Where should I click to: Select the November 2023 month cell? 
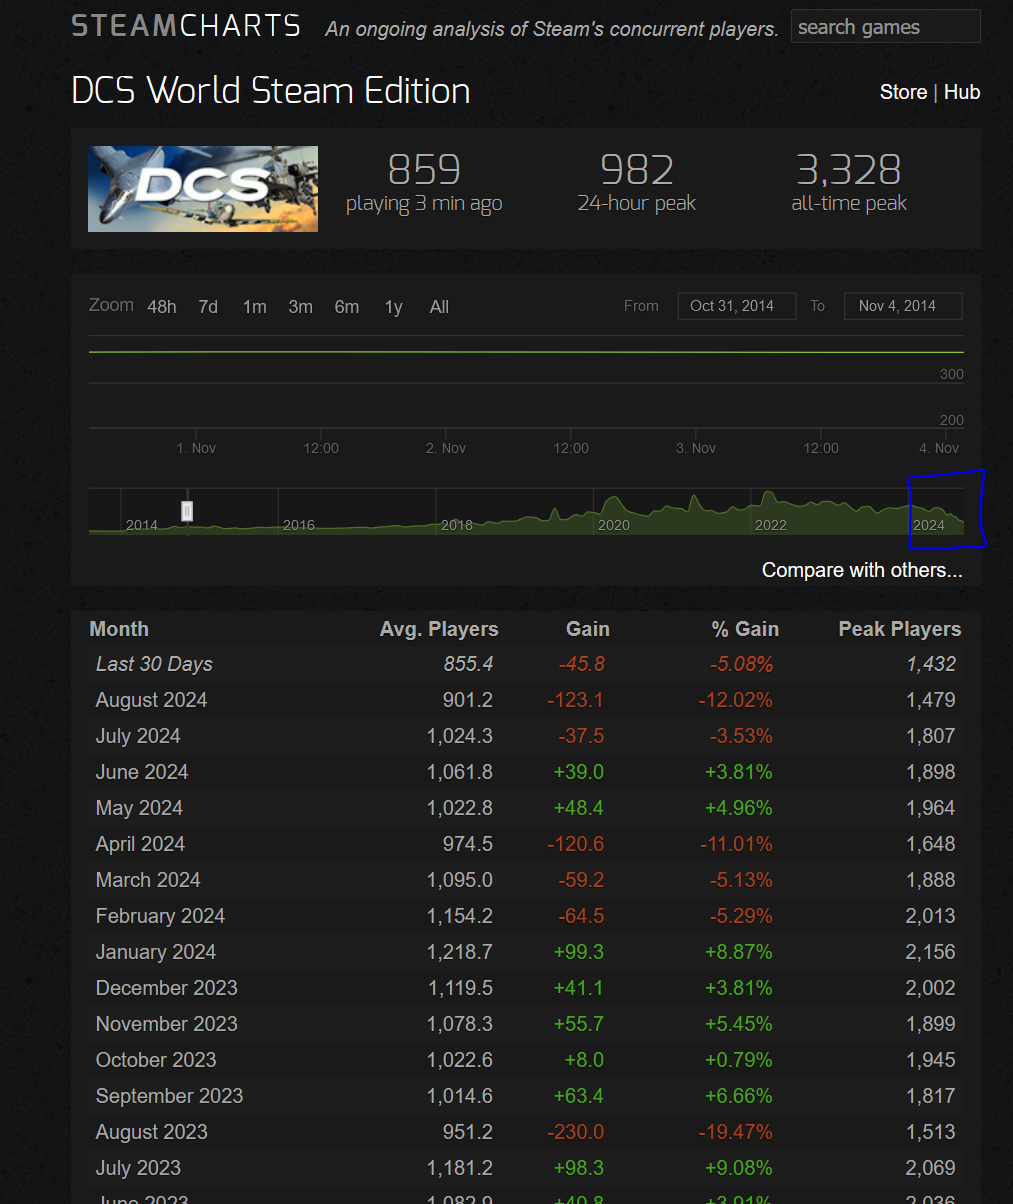click(166, 1024)
